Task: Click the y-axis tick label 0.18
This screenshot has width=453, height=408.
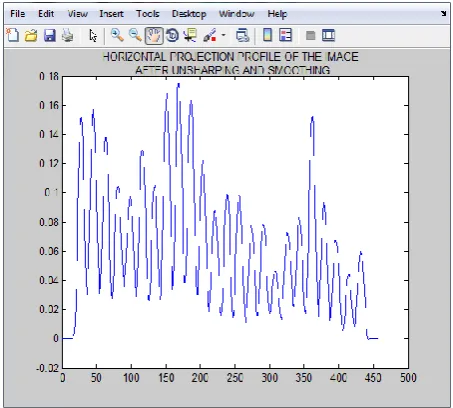Action: (x=49, y=76)
